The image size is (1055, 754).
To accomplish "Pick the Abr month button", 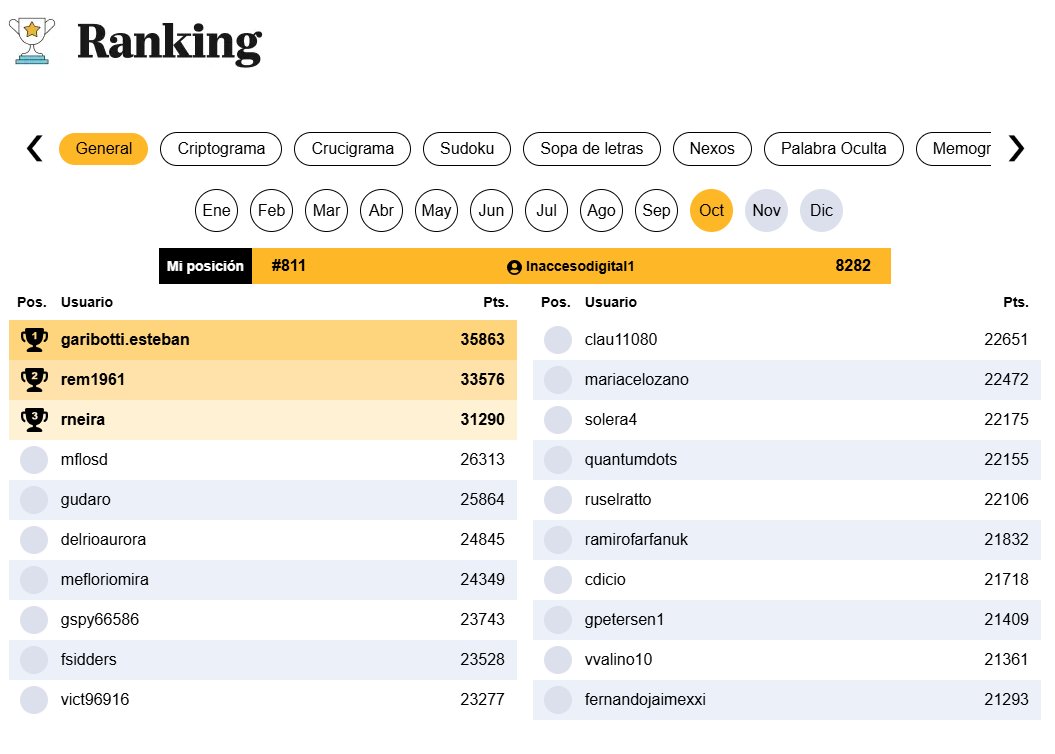I will coord(381,211).
